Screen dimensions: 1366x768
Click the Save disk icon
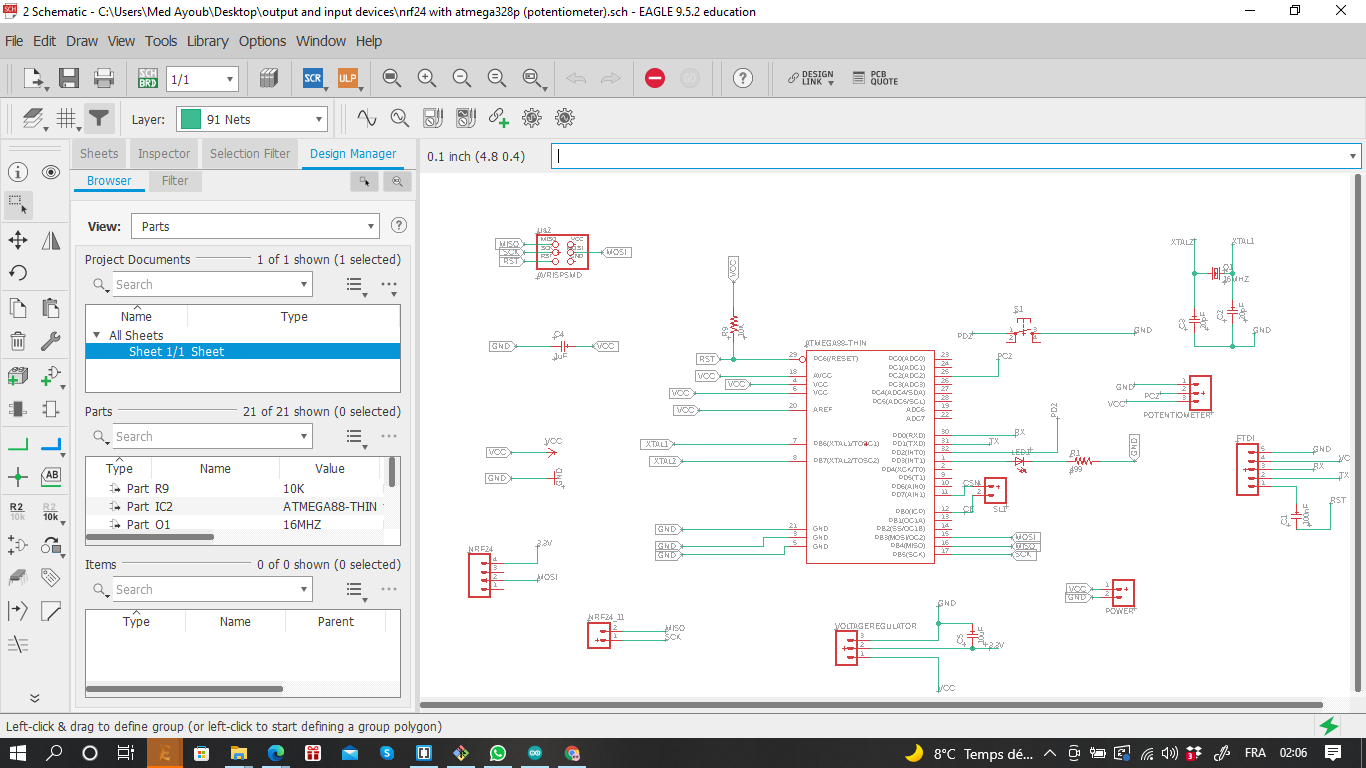[x=69, y=78]
